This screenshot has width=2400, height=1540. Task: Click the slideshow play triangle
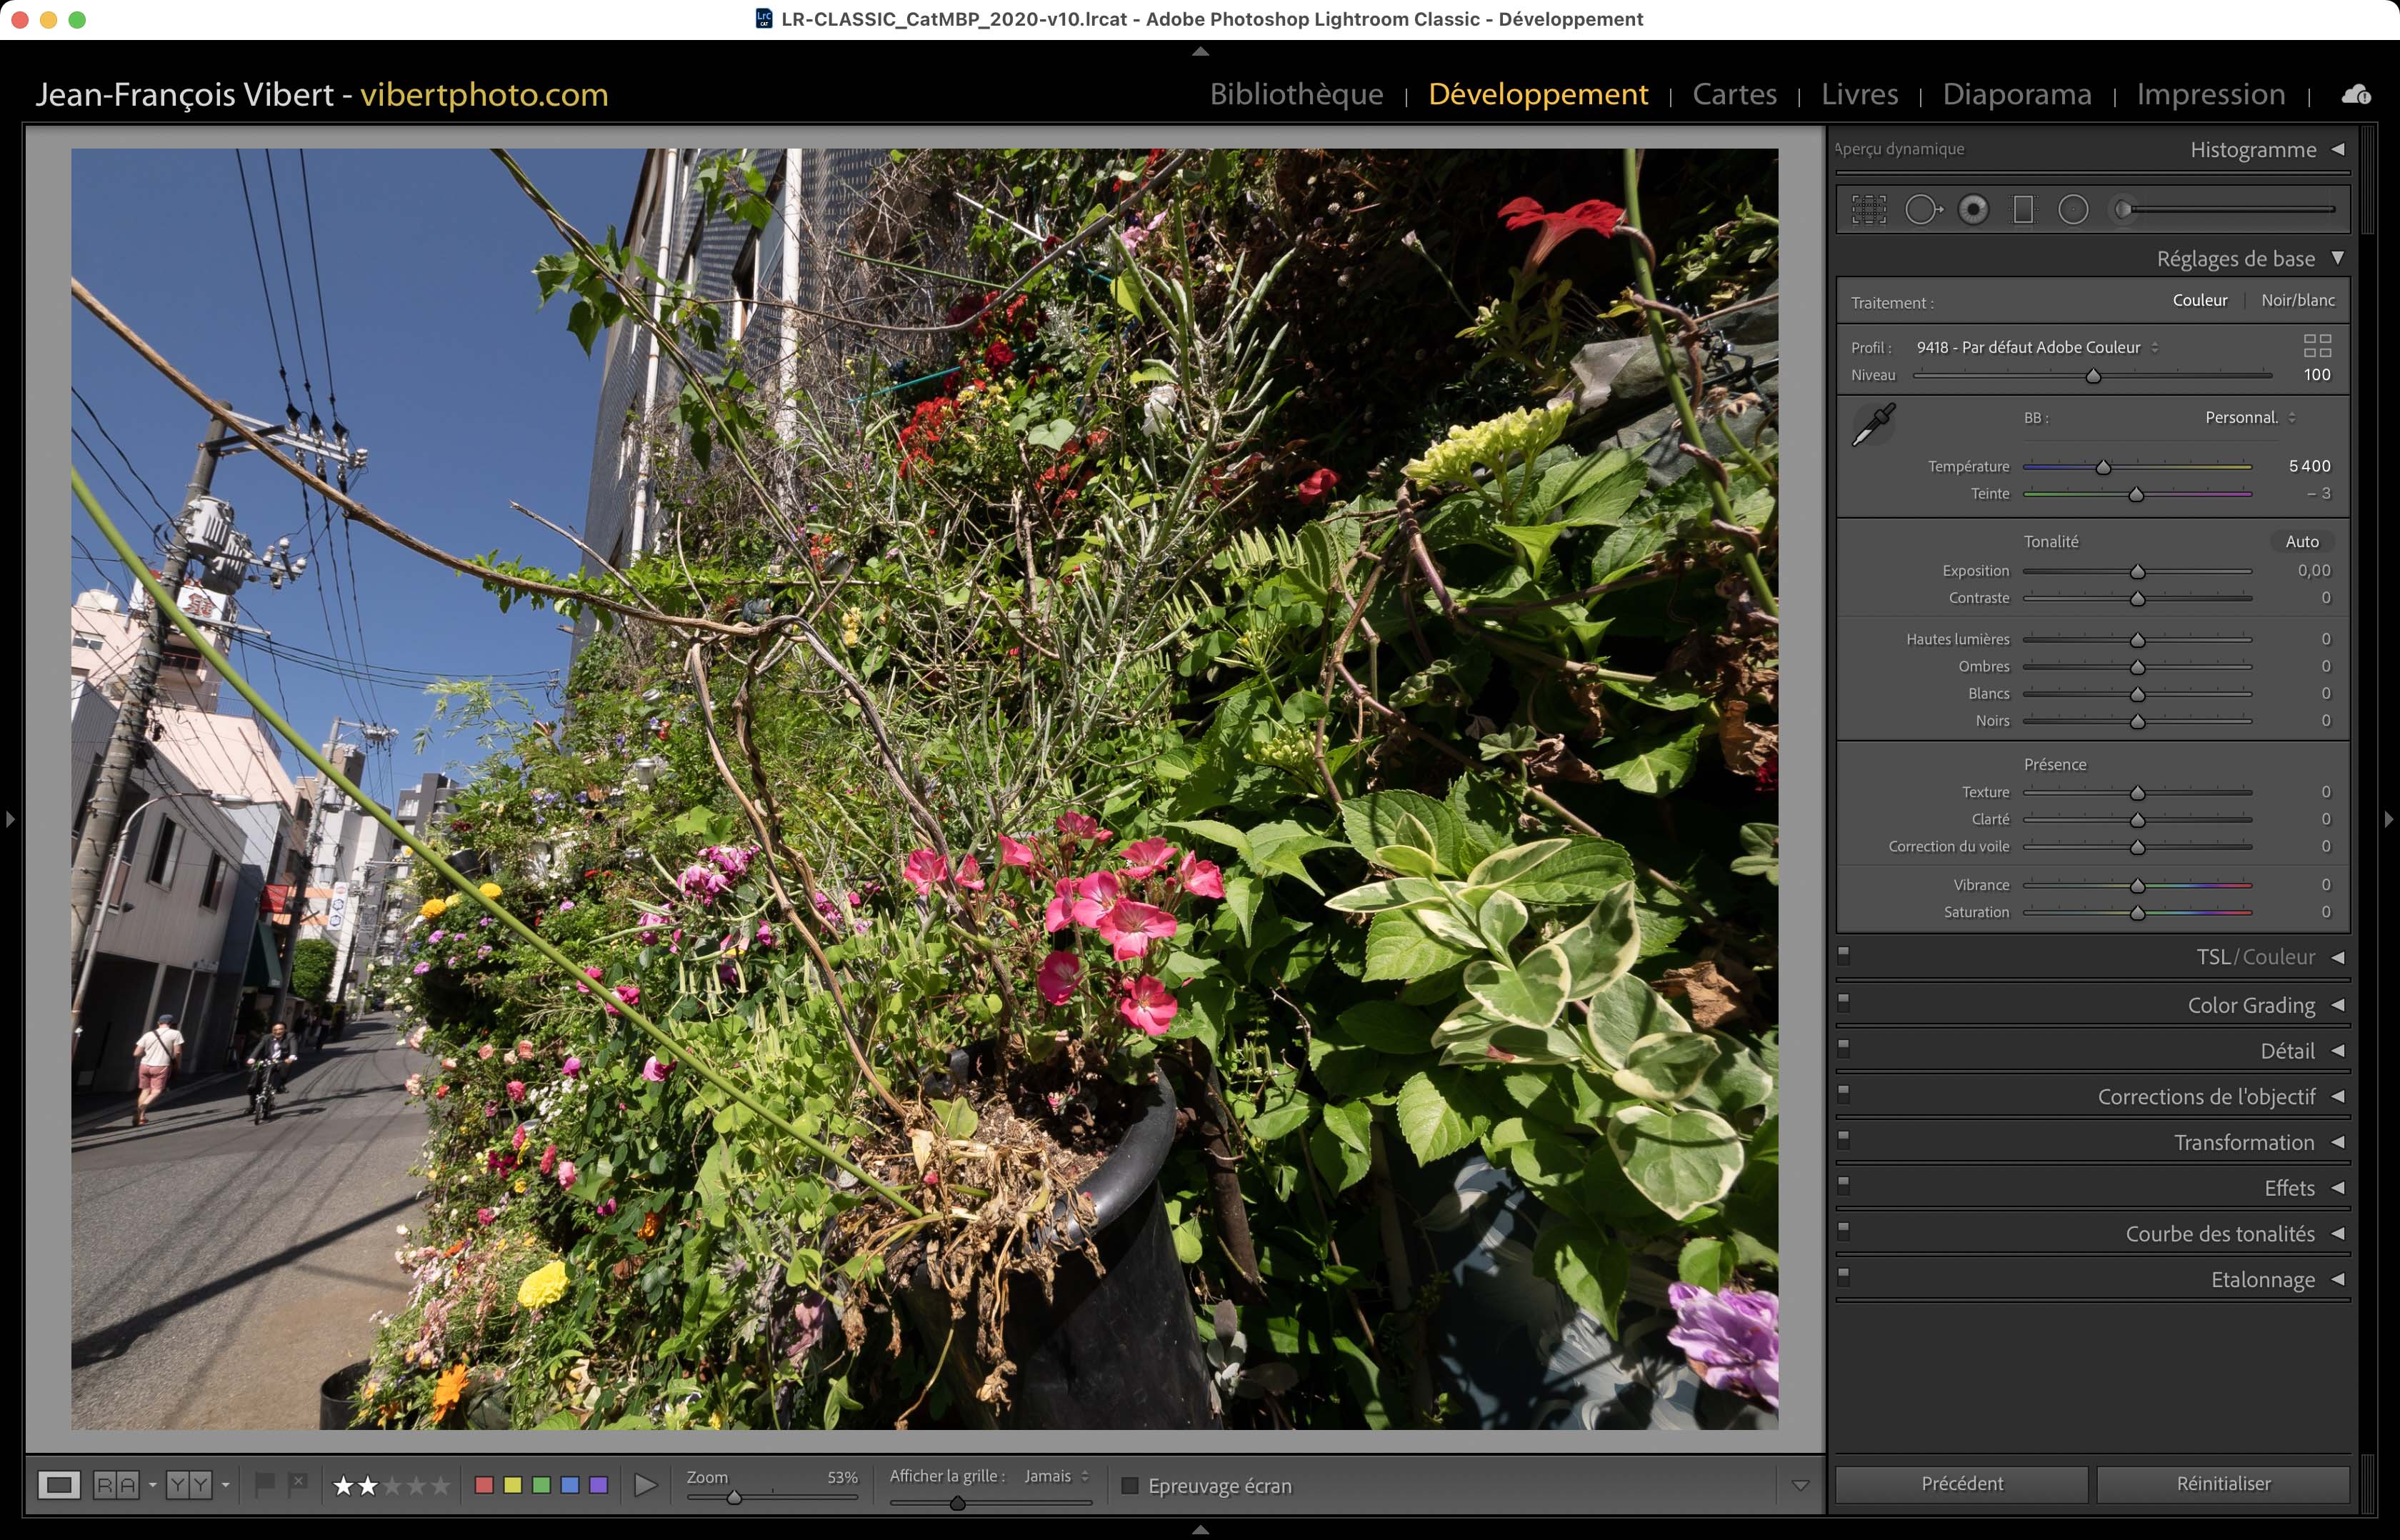(646, 1485)
